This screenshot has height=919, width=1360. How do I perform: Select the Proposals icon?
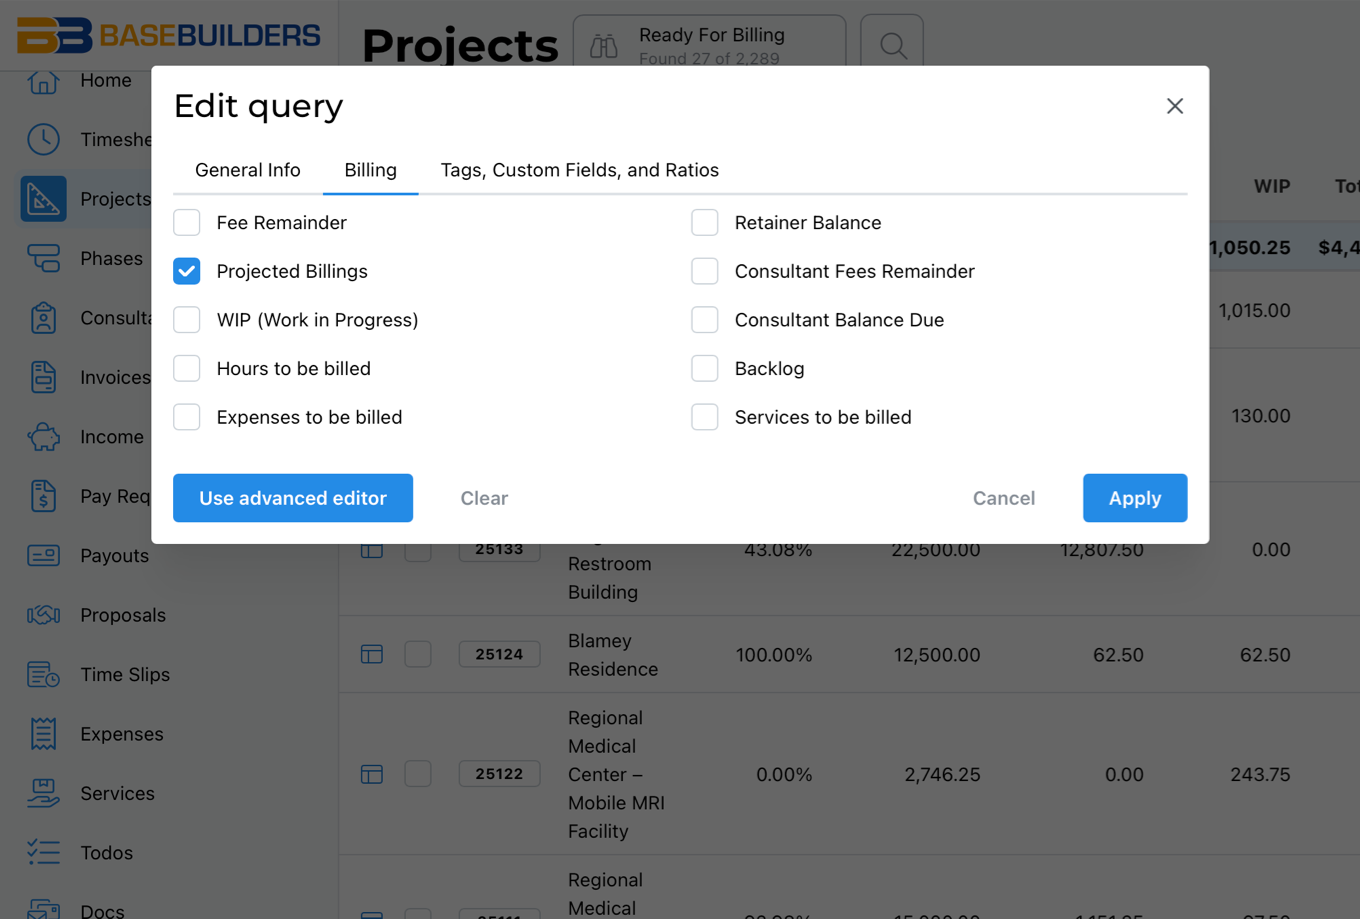click(x=43, y=615)
